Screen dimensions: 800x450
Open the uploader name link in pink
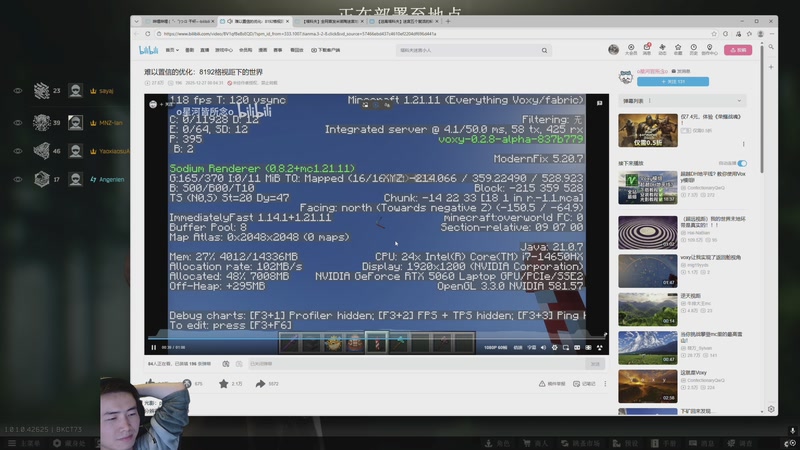click(652, 71)
